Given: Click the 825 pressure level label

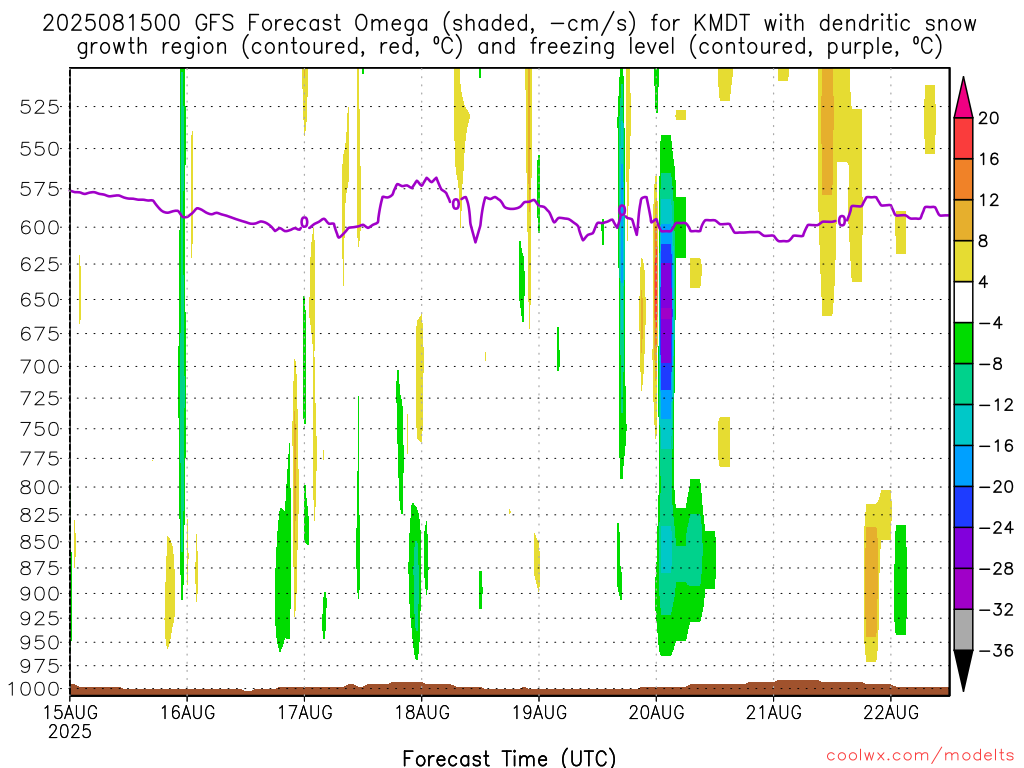Looking at the screenshot, I should pos(40,515).
